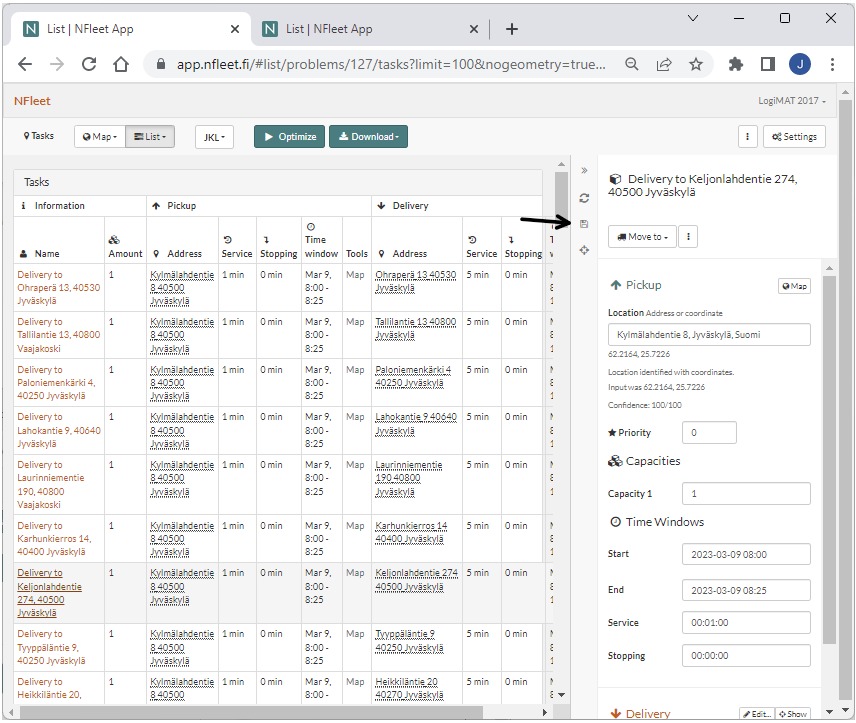Open the List view dropdown
This screenshot has height=723, width=856.
(x=150, y=137)
